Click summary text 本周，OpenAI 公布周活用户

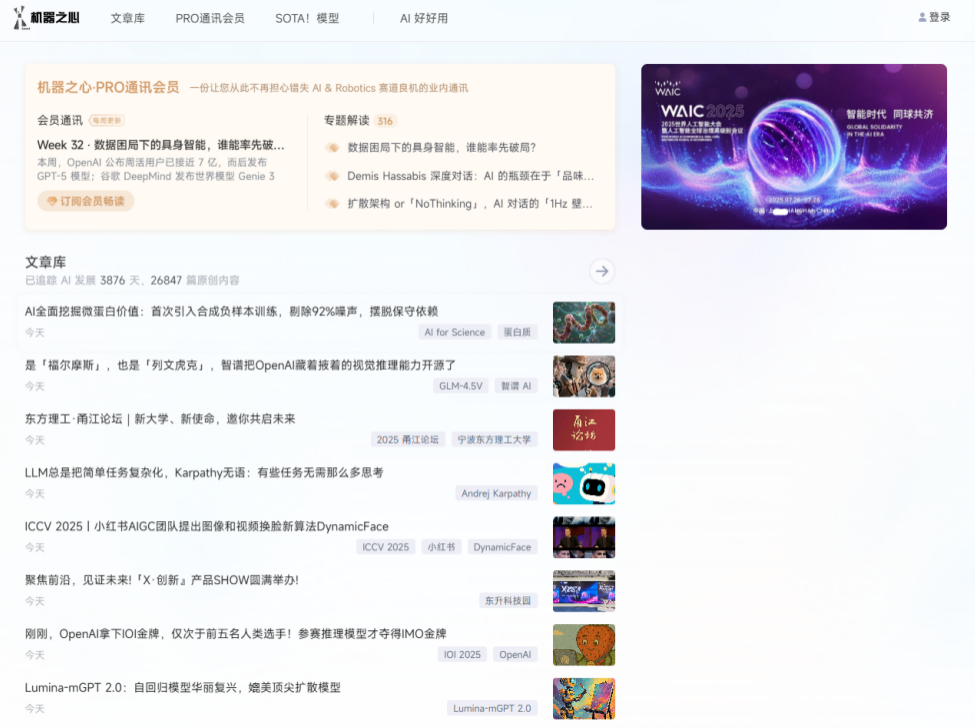pyautogui.click(x=156, y=169)
